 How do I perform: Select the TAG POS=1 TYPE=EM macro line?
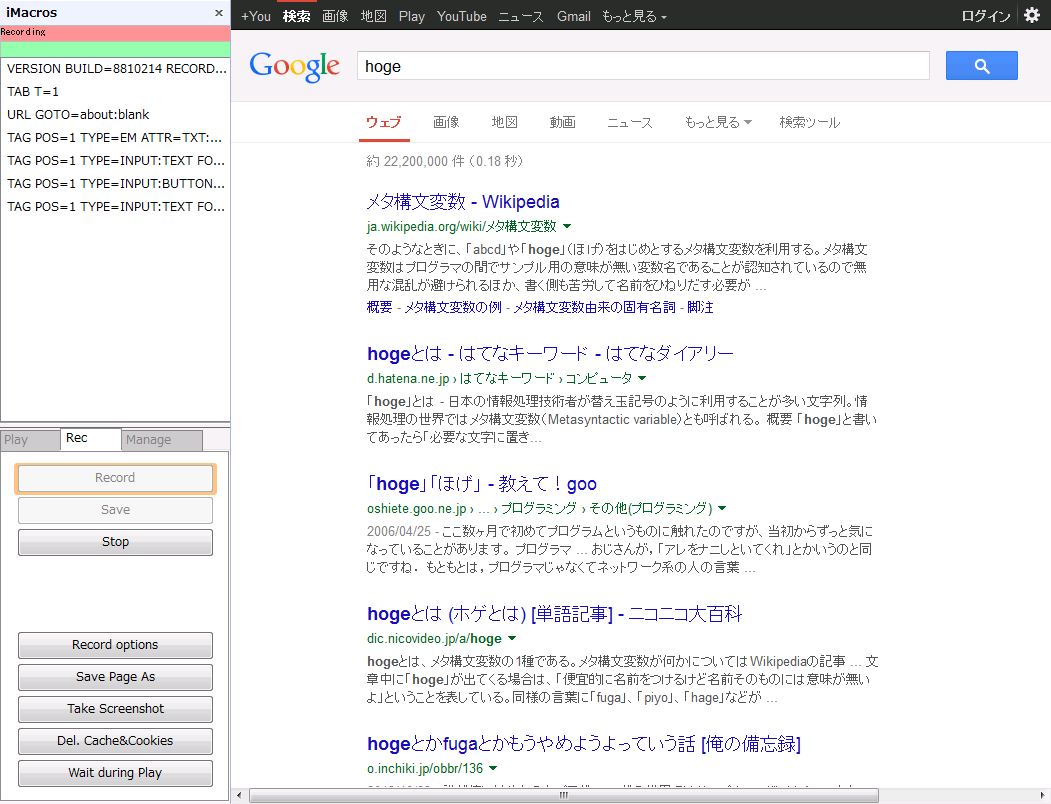[115, 137]
